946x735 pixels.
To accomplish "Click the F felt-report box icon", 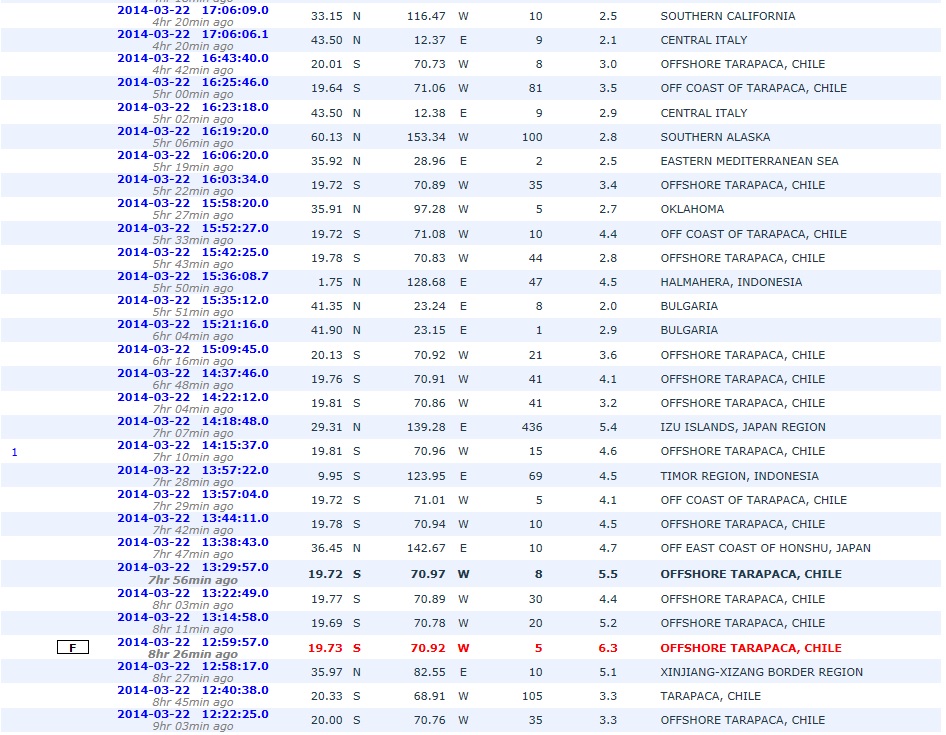I will (x=73, y=648).
